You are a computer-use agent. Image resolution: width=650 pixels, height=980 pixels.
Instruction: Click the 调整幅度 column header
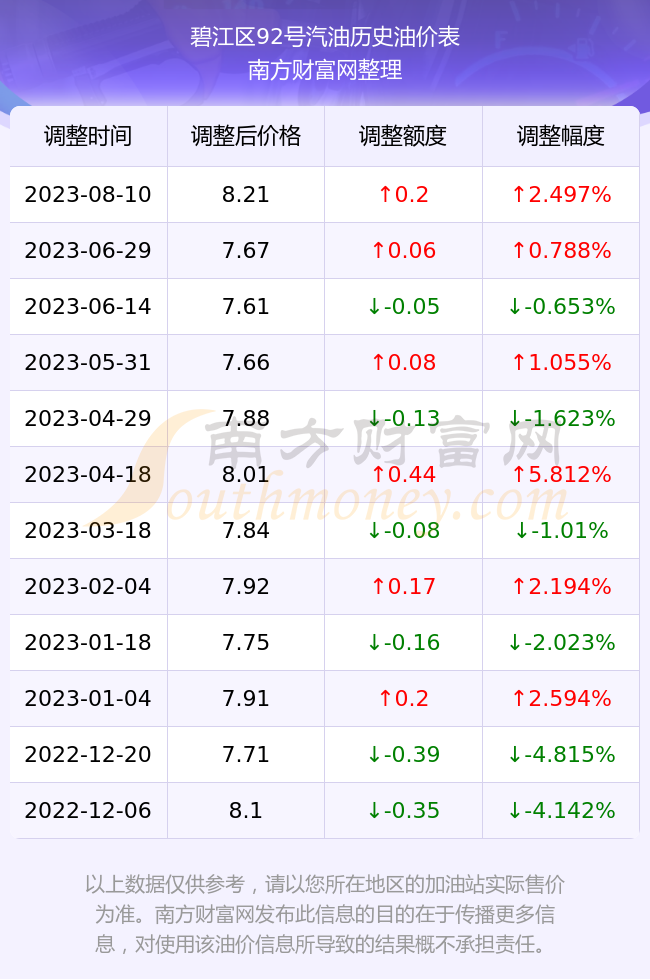(x=561, y=136)
